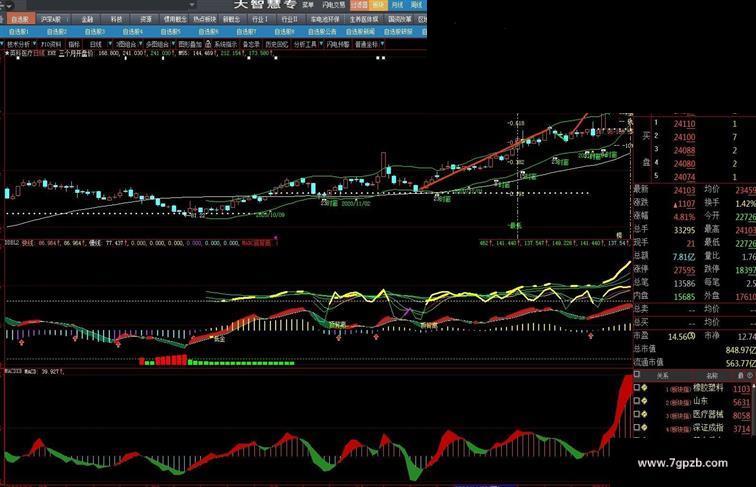Click 图形叠加 overlay button

click(x=190, y=44)
